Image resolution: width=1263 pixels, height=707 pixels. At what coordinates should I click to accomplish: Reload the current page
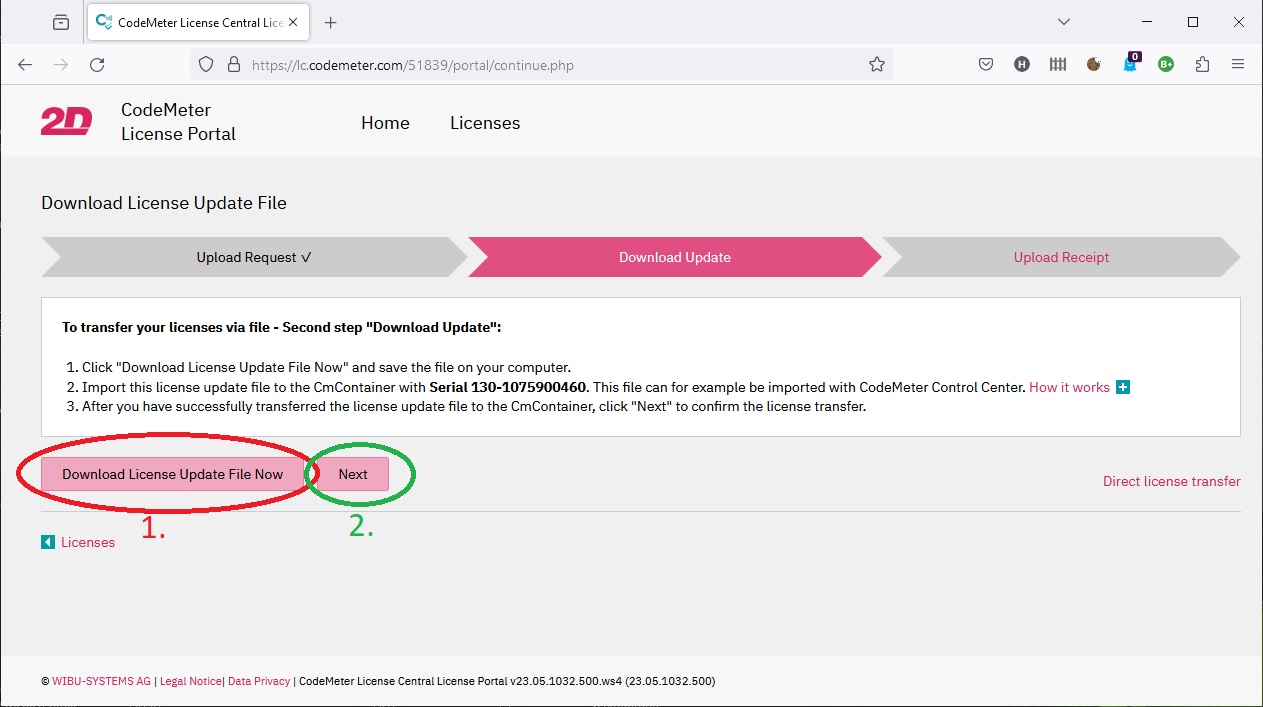pyautogui.click(x=97, y=64)
